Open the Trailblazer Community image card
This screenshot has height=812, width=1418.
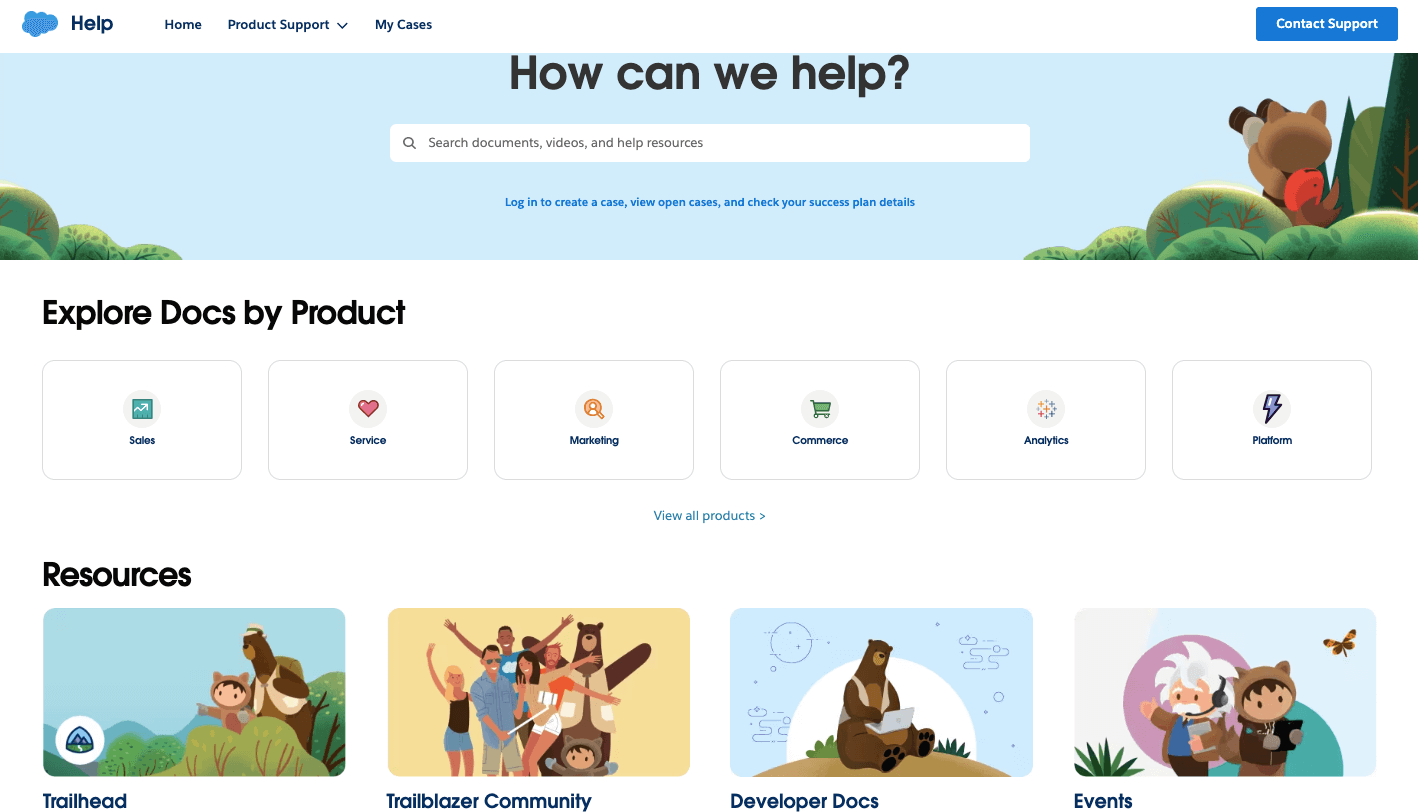pos(539,692)
